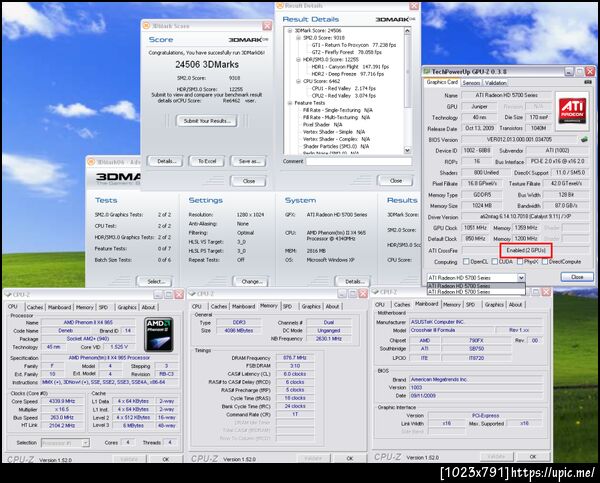Collapse the HDR/SM3.0 Score tree node
The width and height of the screenshot is (600, 483).
coord(298,59)
